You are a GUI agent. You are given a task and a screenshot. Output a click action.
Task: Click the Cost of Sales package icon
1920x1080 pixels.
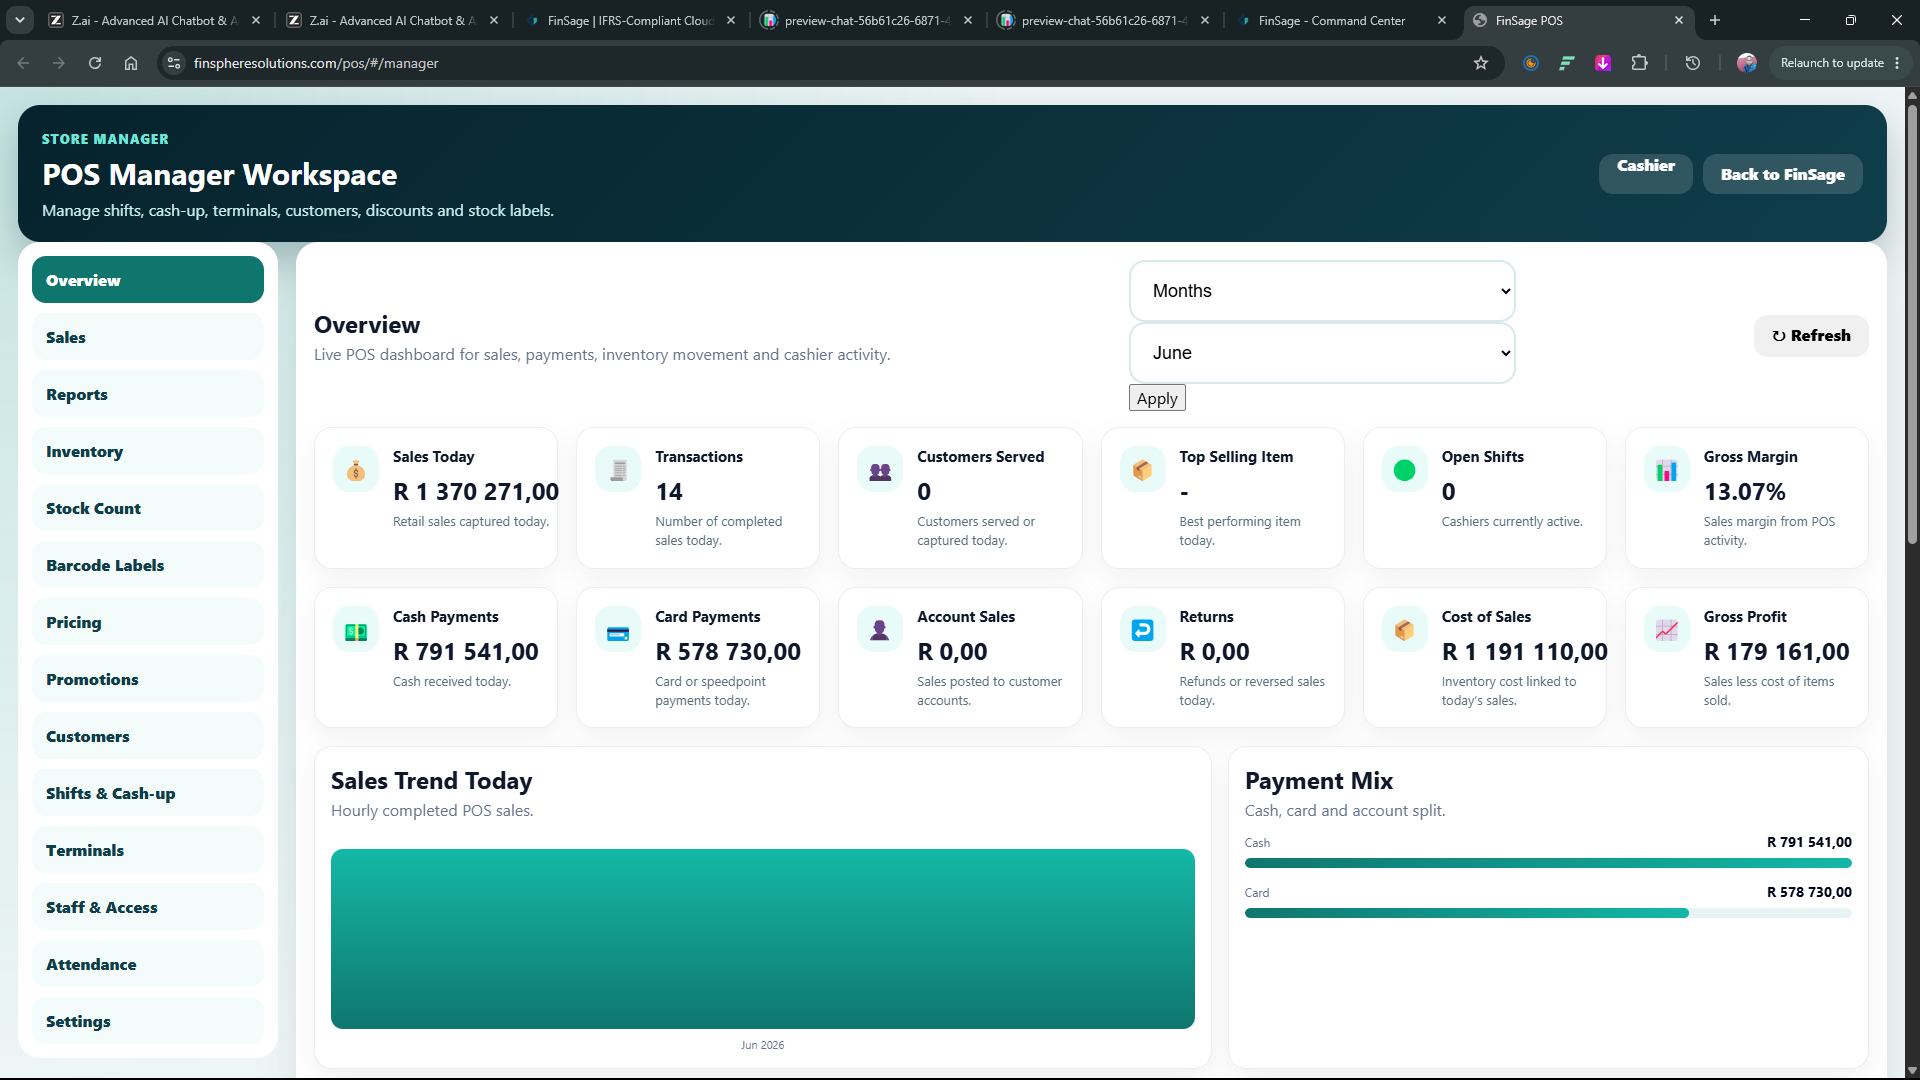pos(1404,630)
